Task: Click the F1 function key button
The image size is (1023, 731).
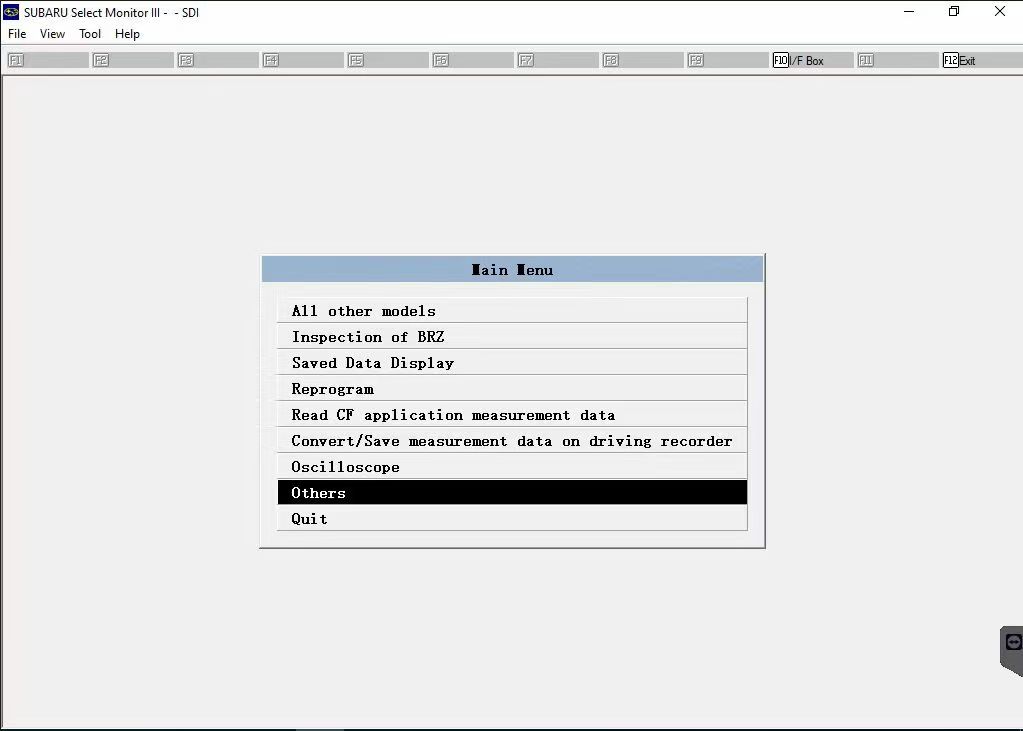Action: tap(47, 61)
